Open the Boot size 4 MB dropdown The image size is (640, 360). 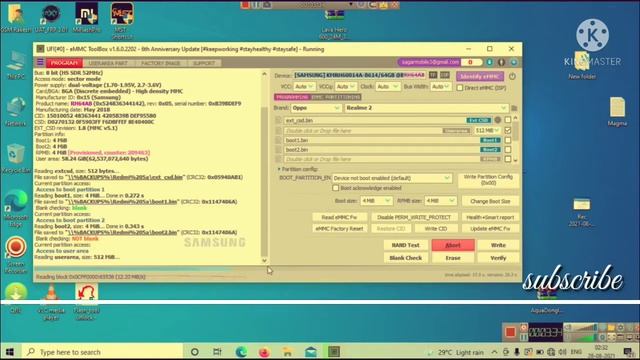pos(376,201)
